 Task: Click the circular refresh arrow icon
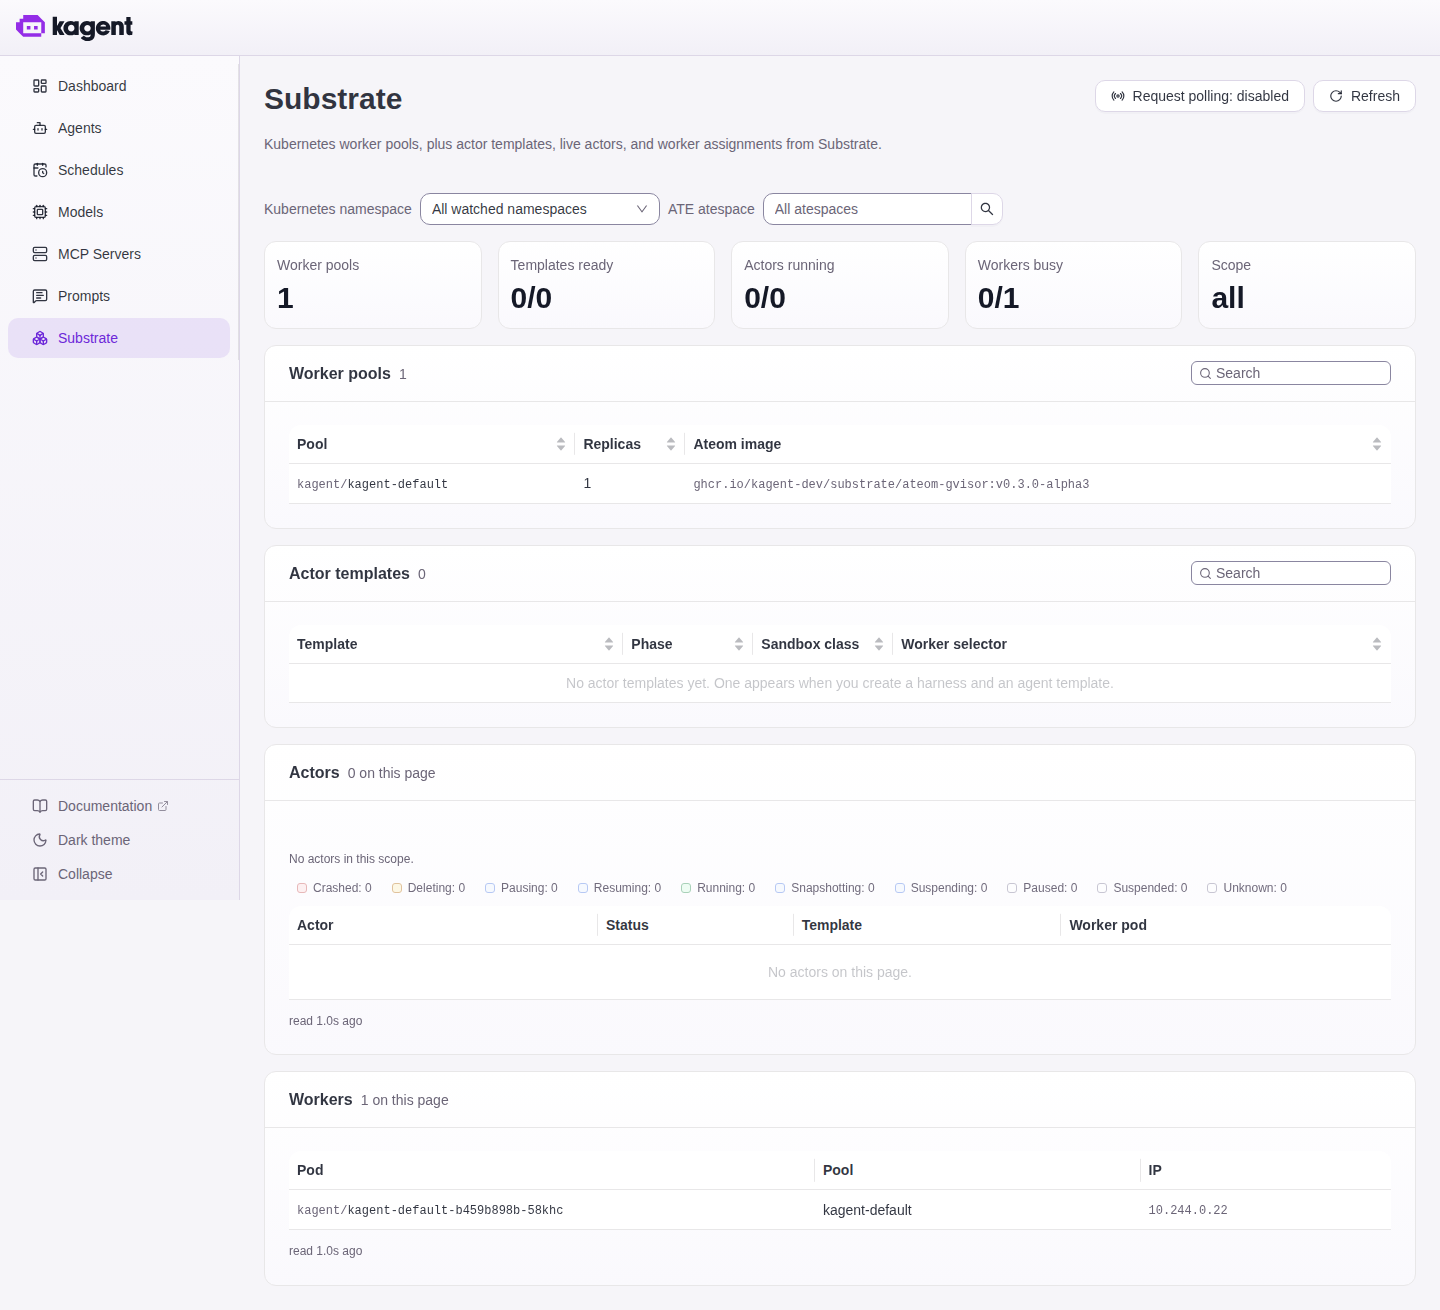click(1336, 96)
